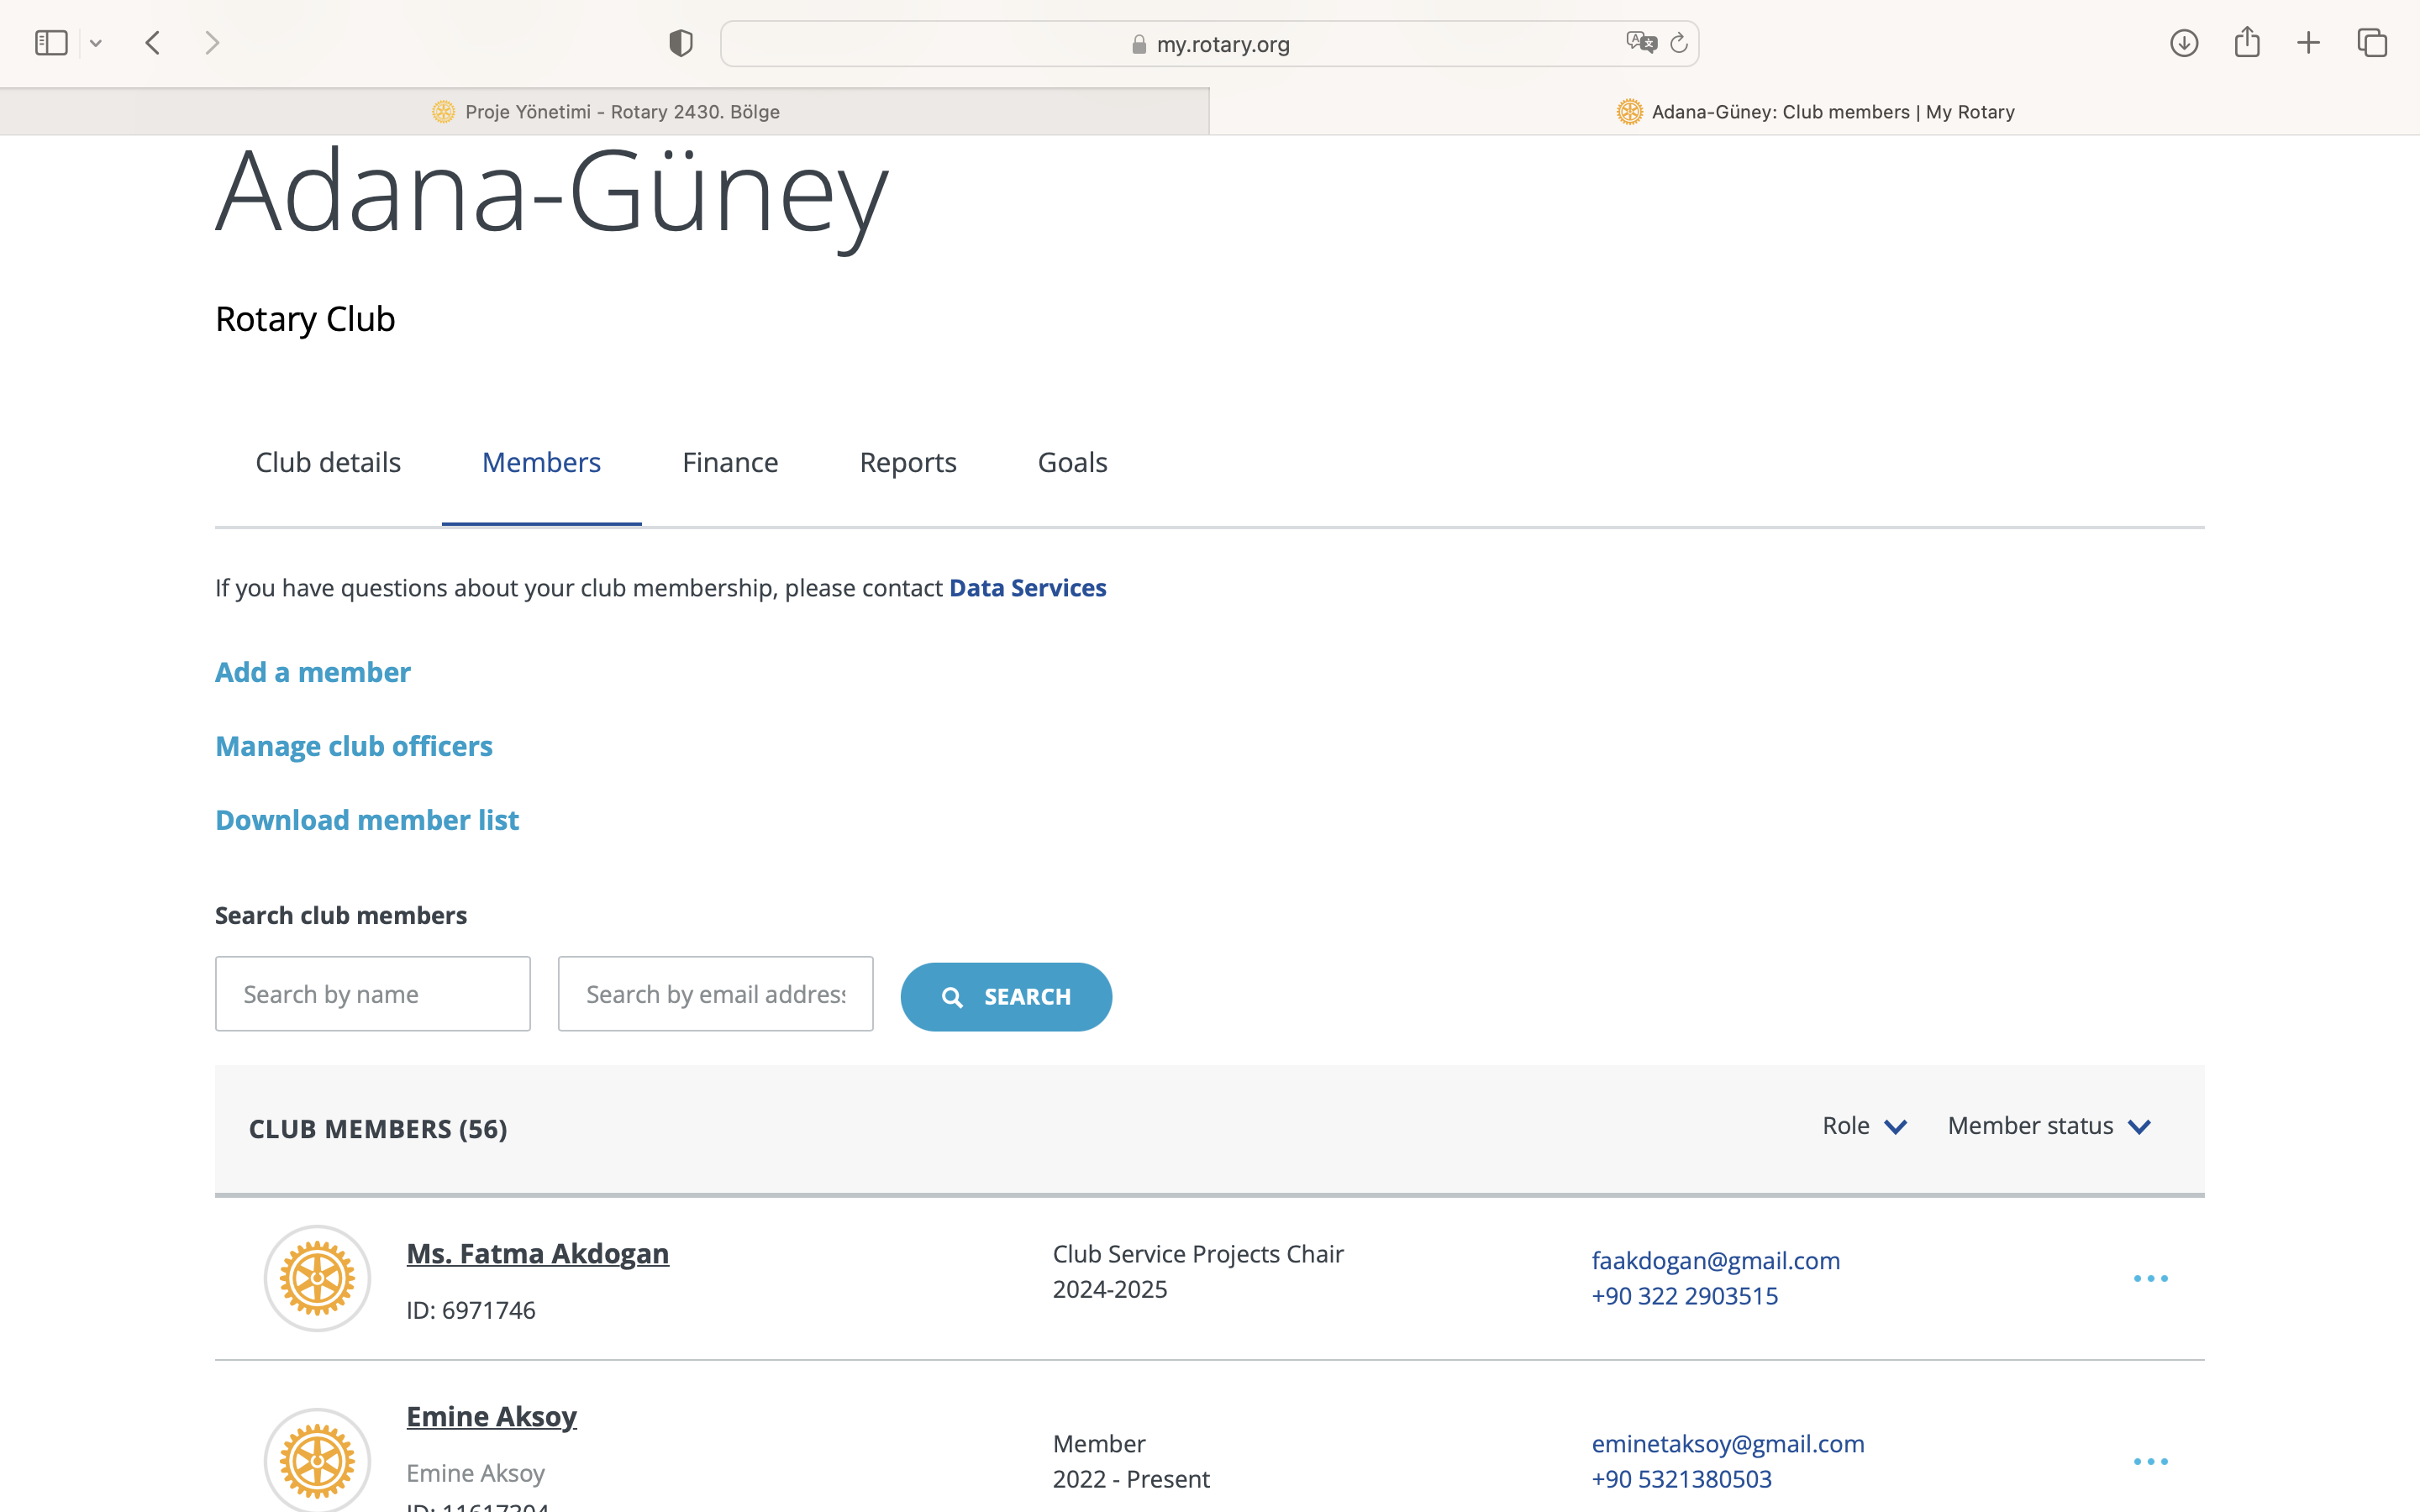Open the tab group dropdown chevron
Screen dimensions: 2420x1512
coord(96,43)
